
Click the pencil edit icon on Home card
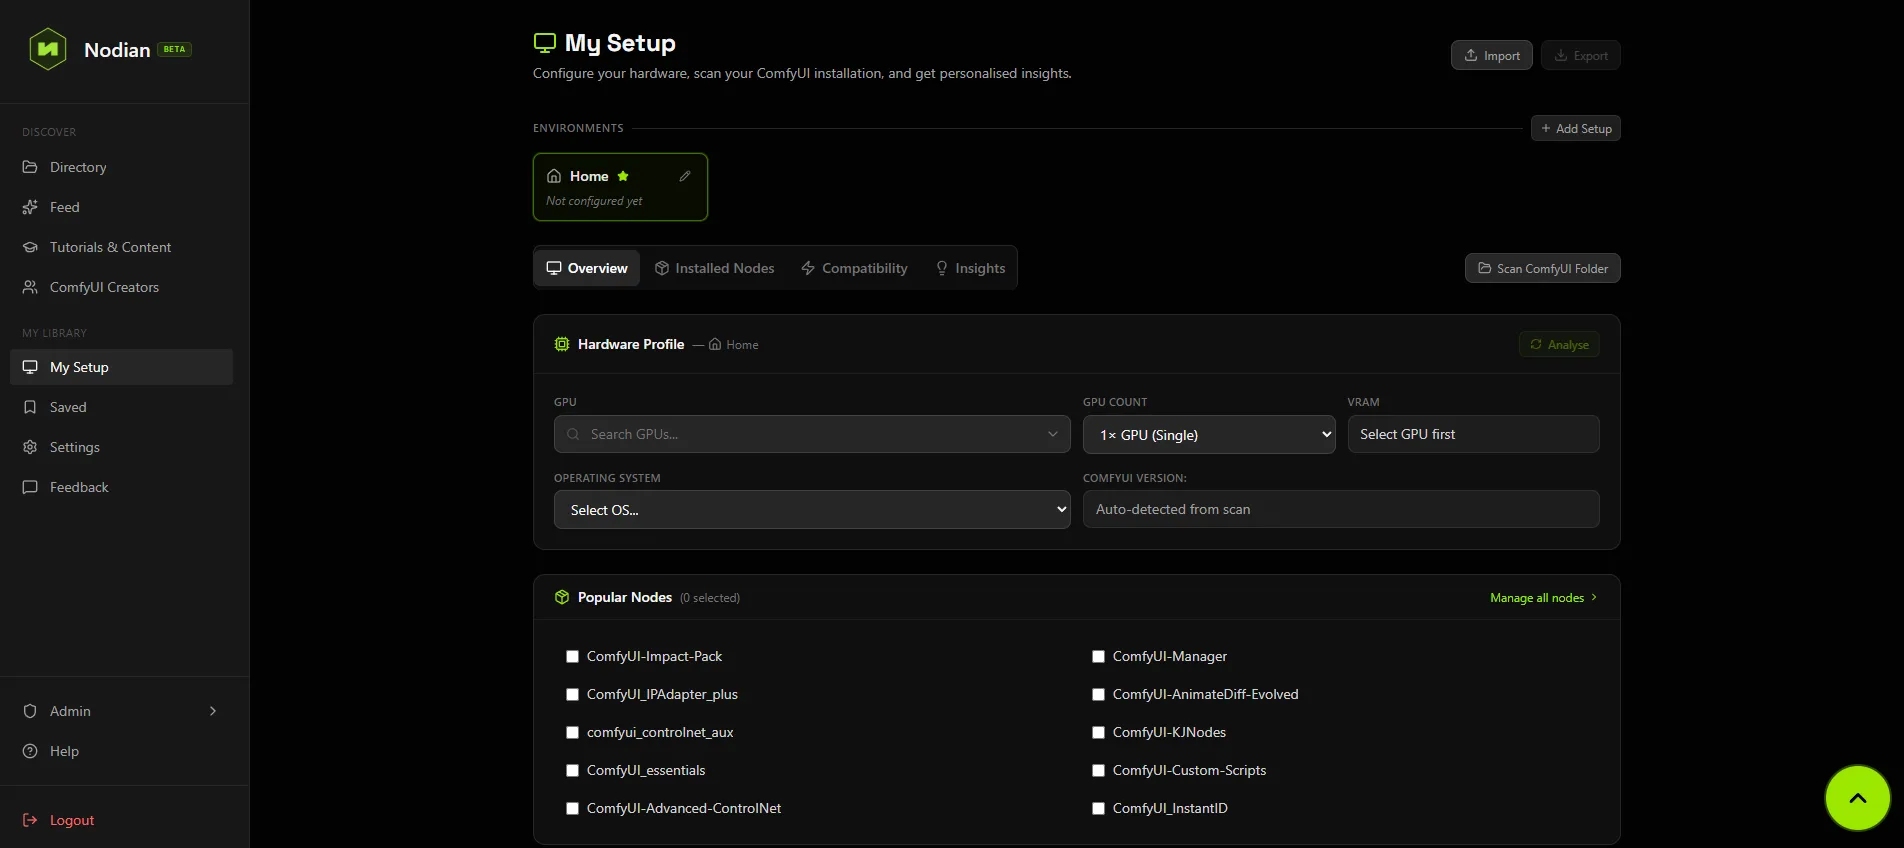685,176
